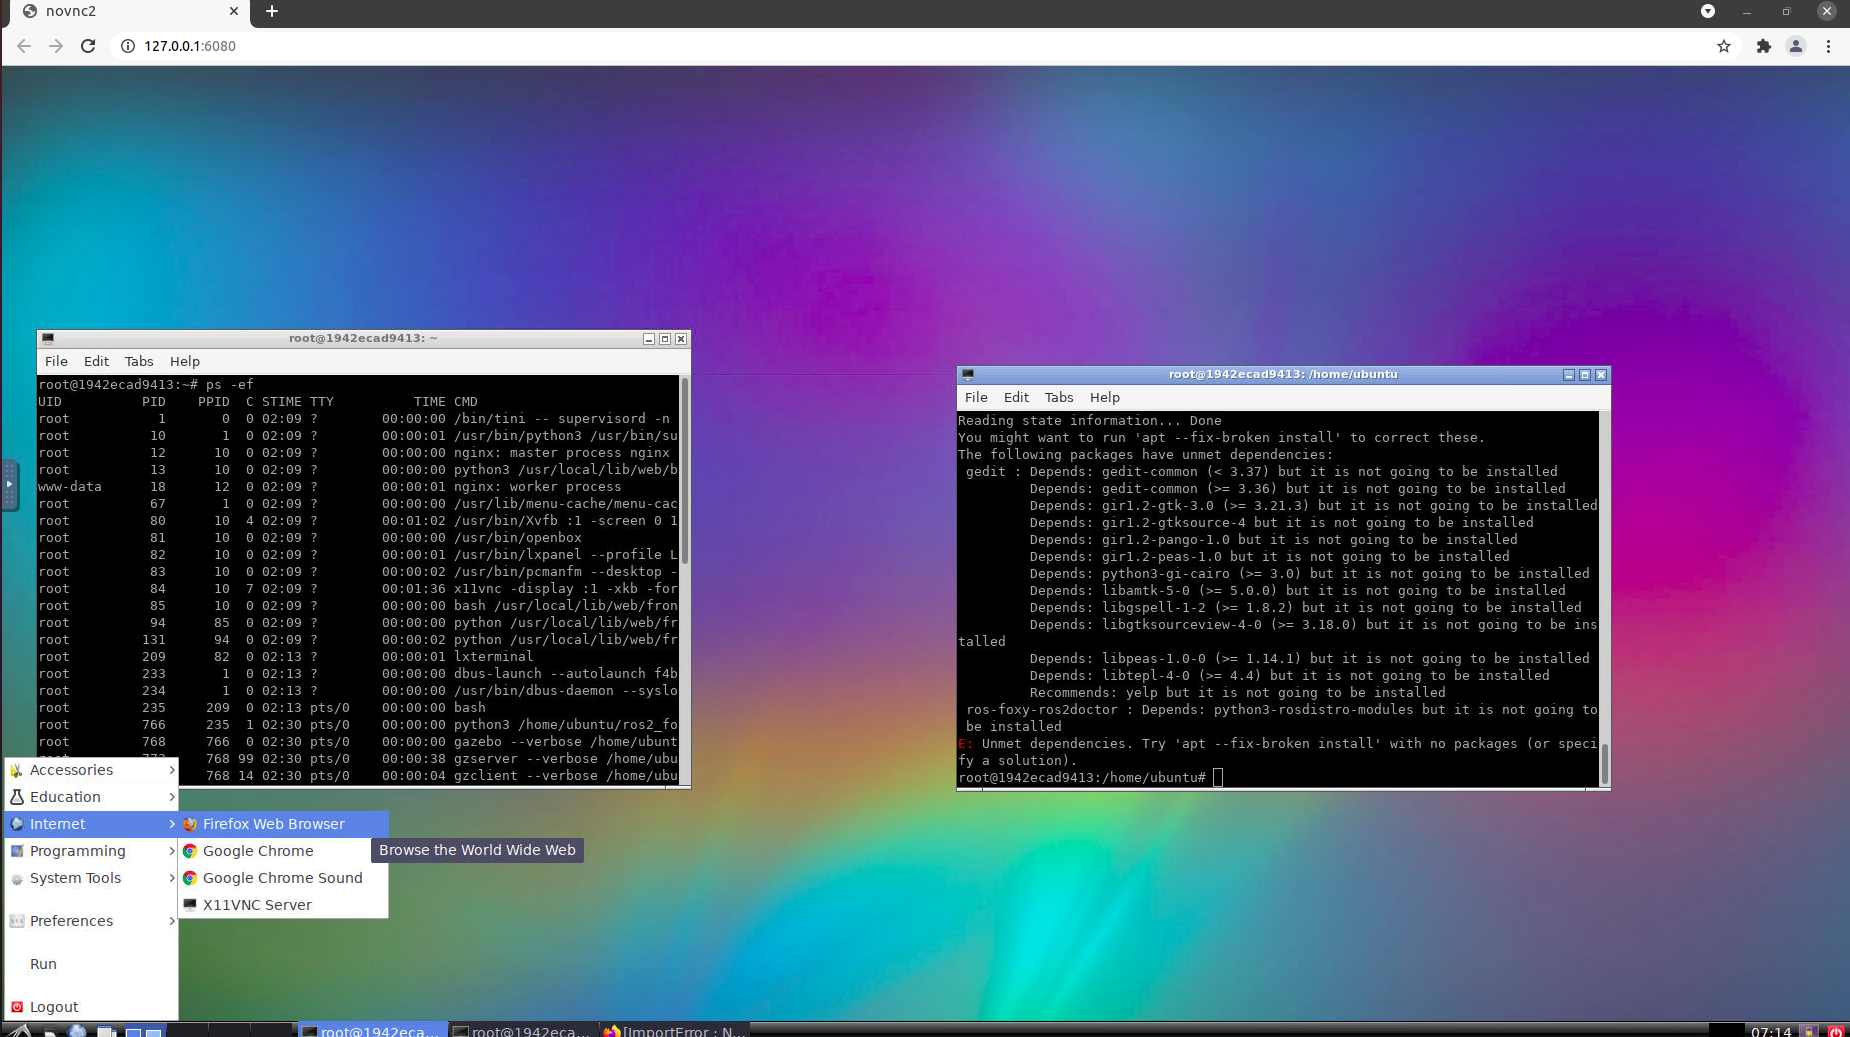Click the browser back navigation arrow
1850x1037 pixels.
click(x=22, y=46)
